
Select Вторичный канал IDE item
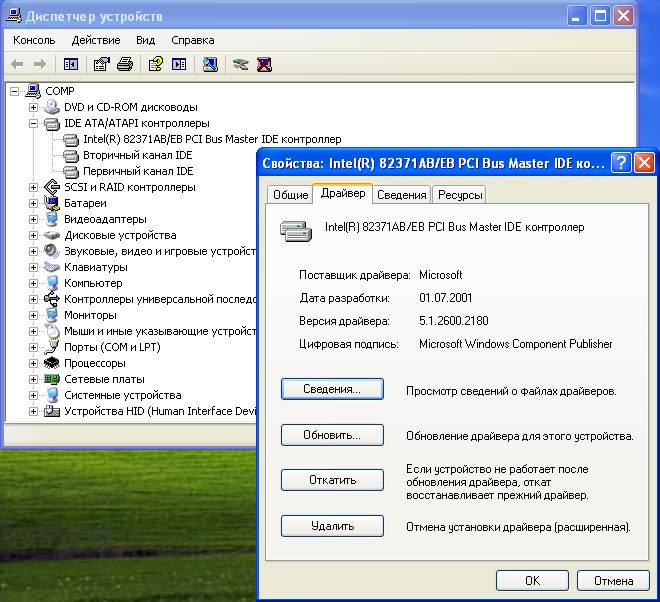(x=137, y=155)
